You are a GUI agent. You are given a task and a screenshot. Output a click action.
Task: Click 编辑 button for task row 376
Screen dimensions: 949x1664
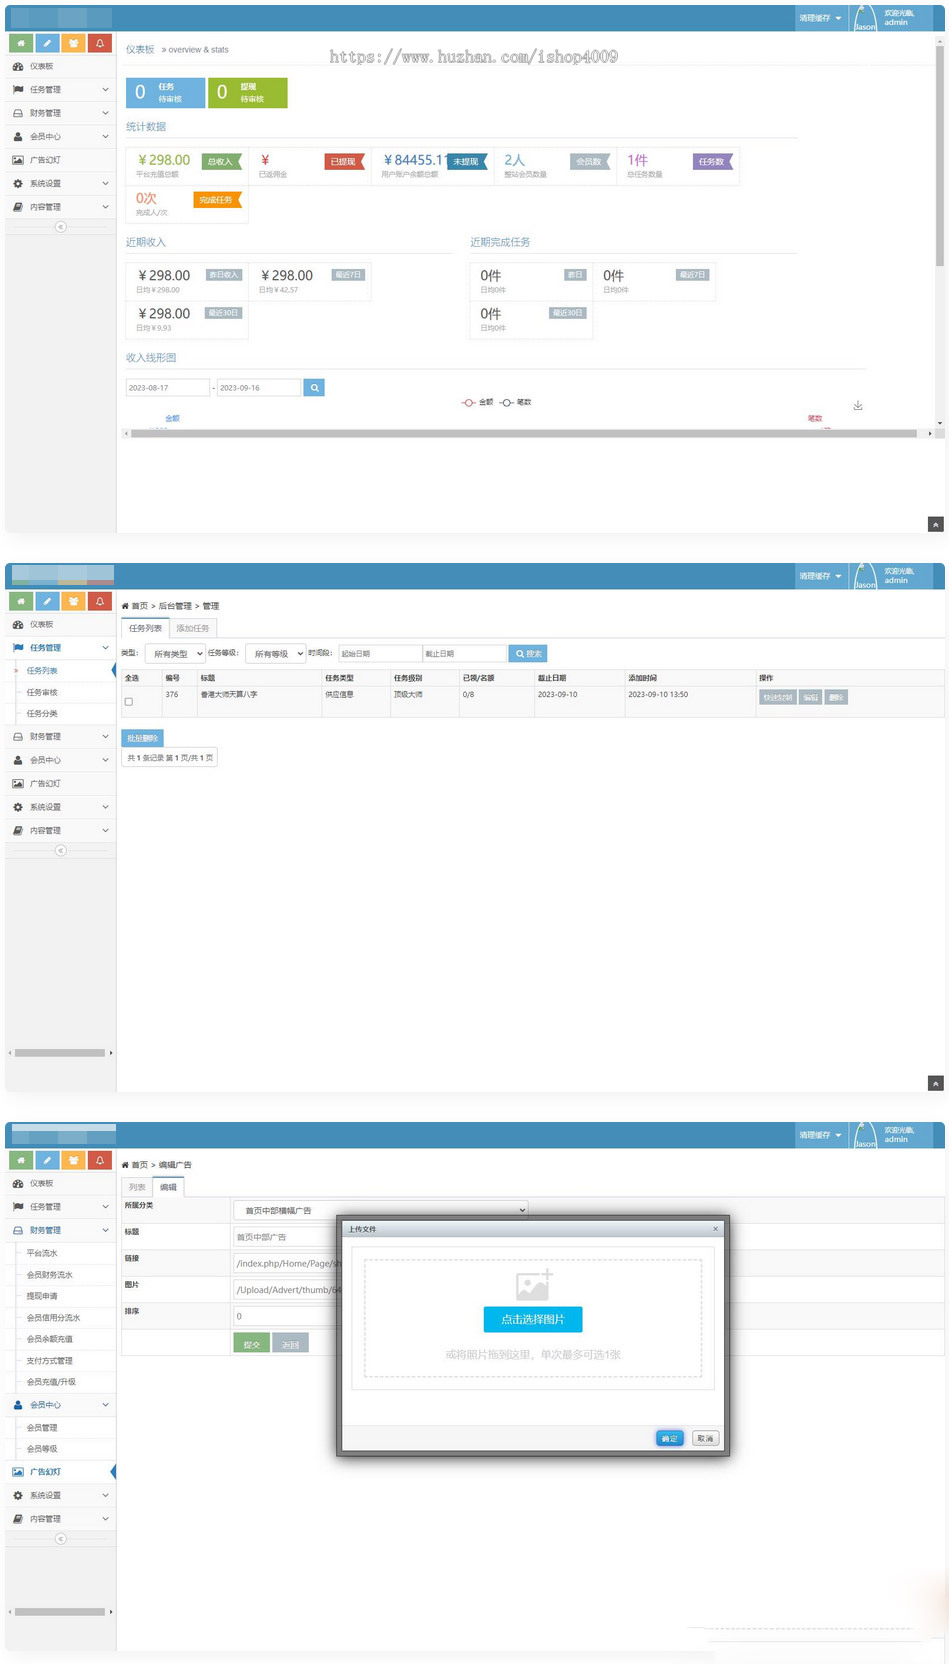pos(810,697)
